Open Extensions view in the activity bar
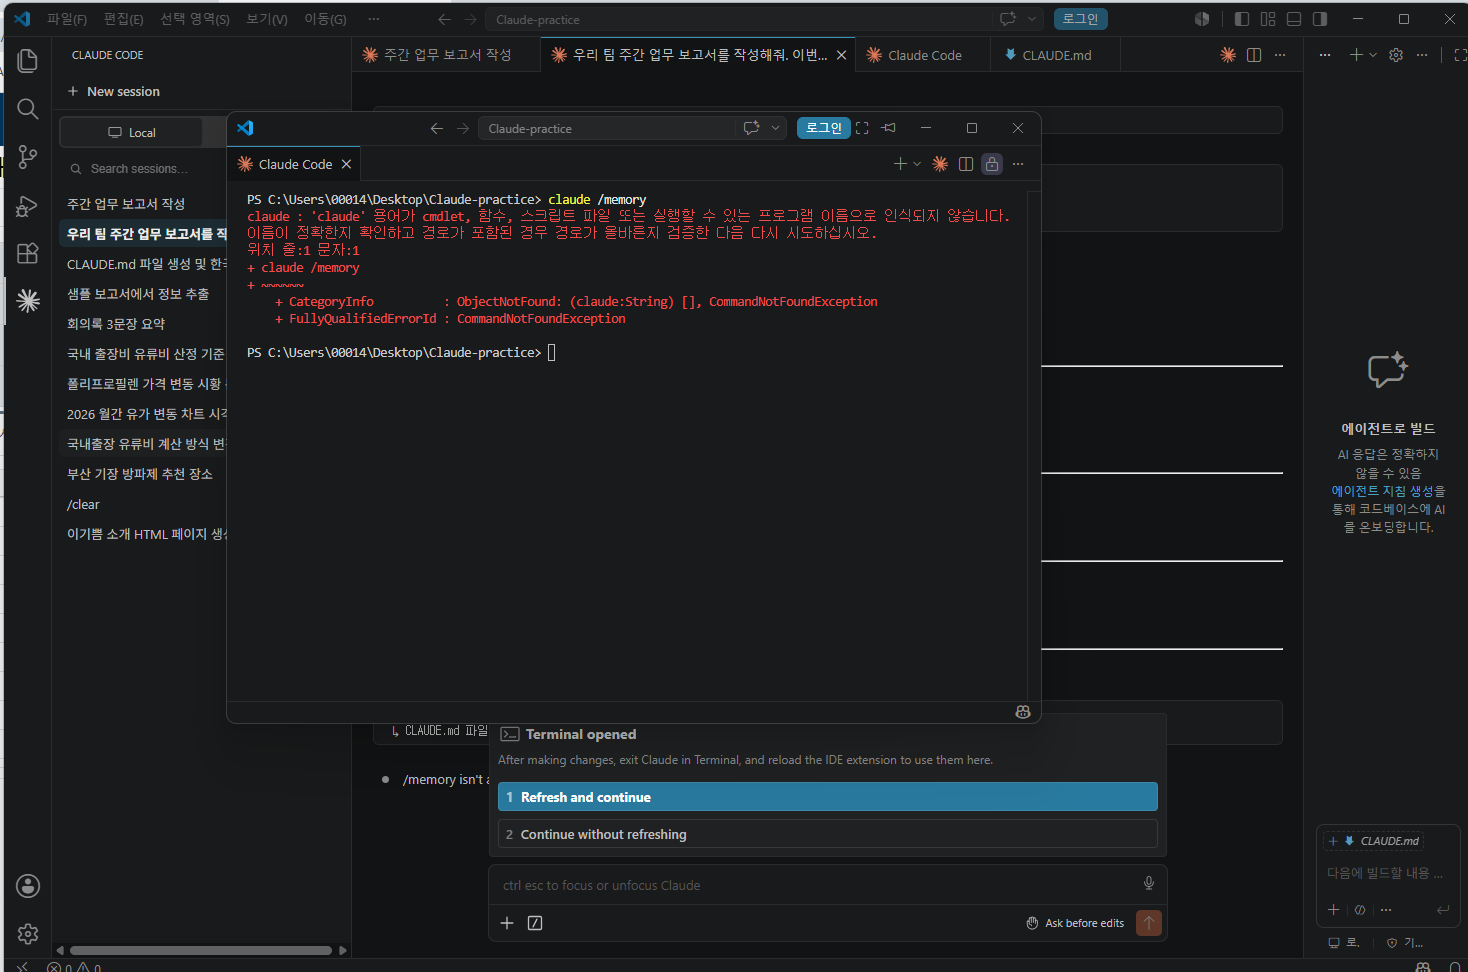This screenshot has width=1468, height=972. click(x=28, y=253)
